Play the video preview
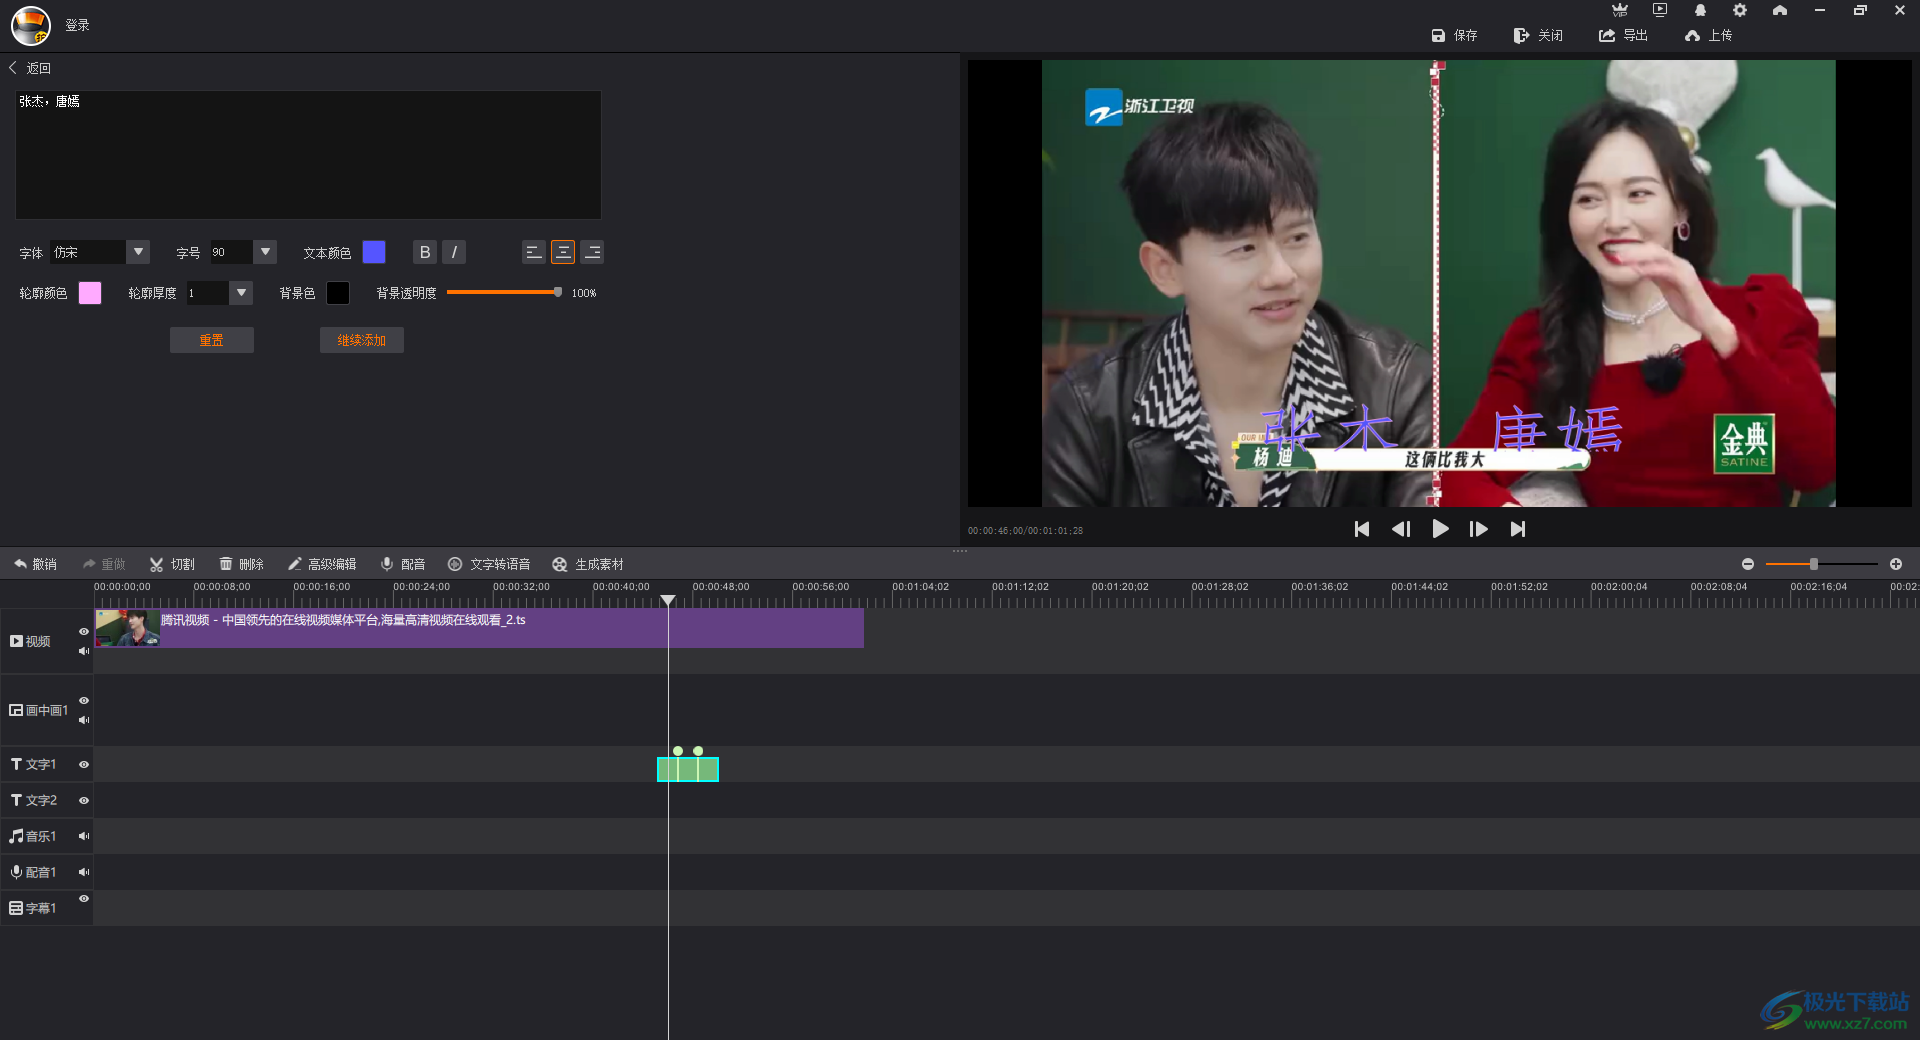This screenshot has height=1040, width=1920. pos(1440,529)
